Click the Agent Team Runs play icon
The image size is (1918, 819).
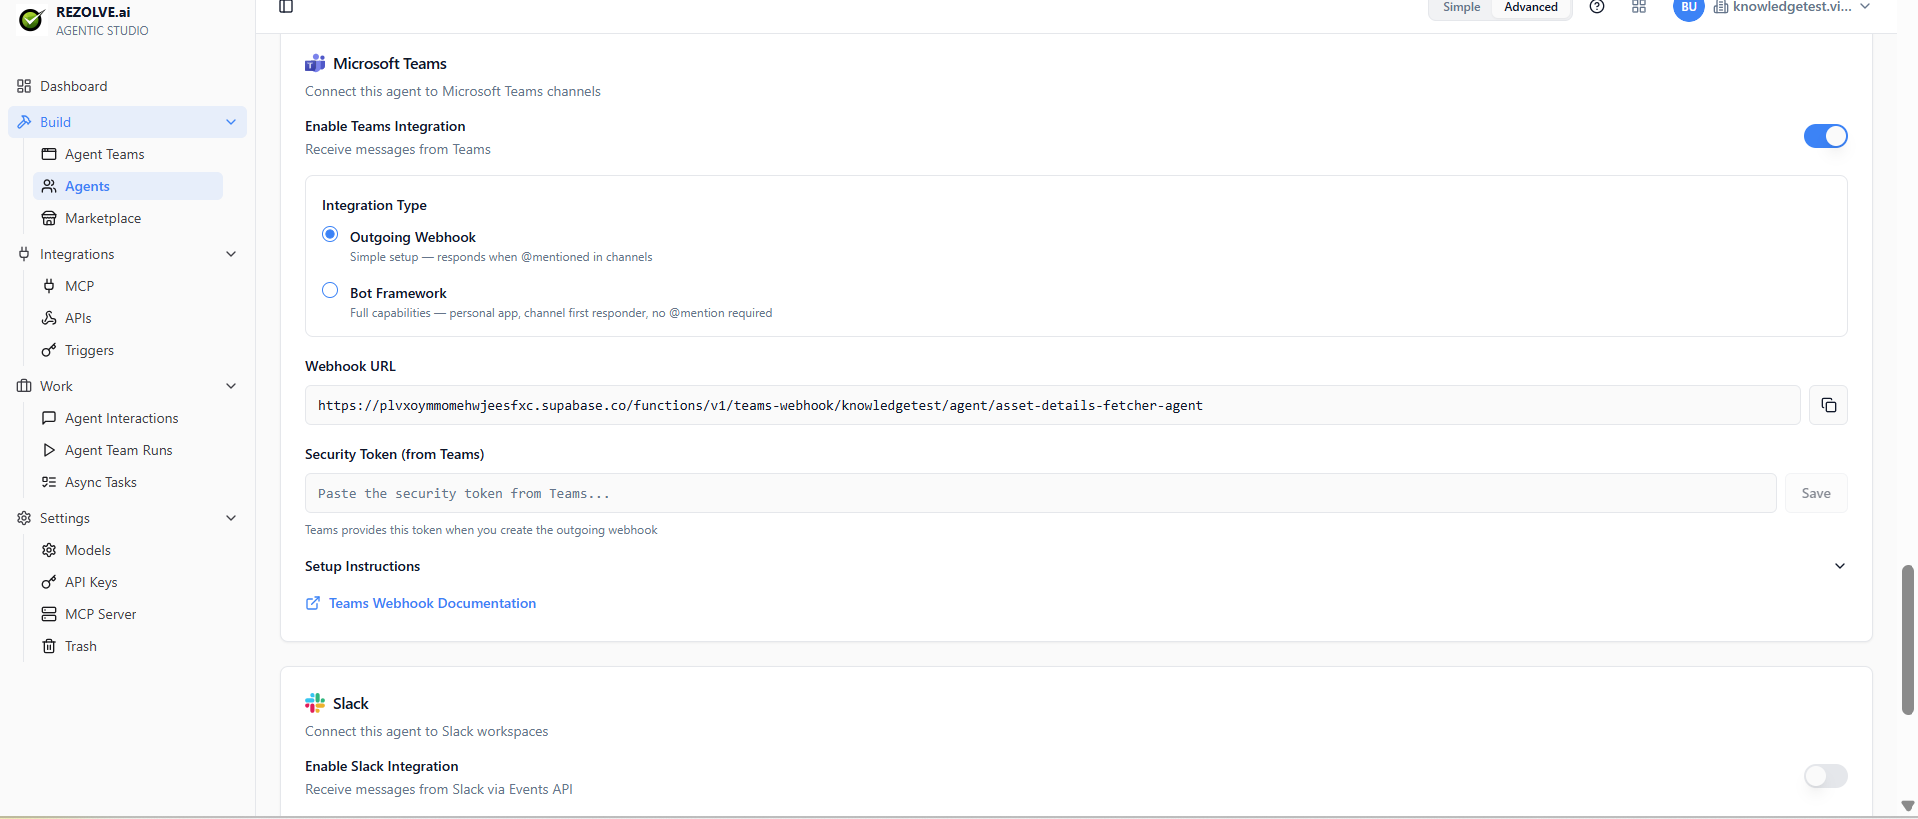pyautogui.click(x=49, y=450)
